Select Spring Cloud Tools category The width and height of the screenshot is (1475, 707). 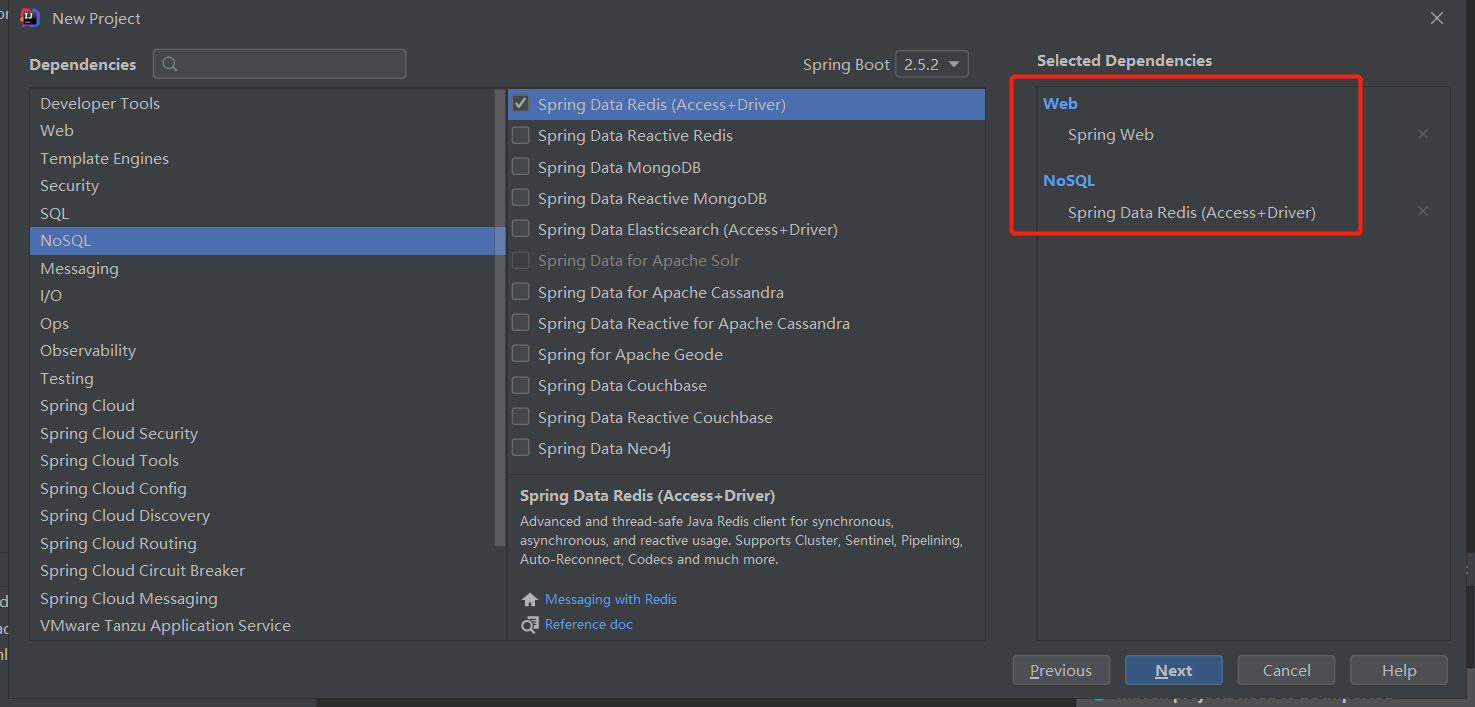[x=262, y=460]
